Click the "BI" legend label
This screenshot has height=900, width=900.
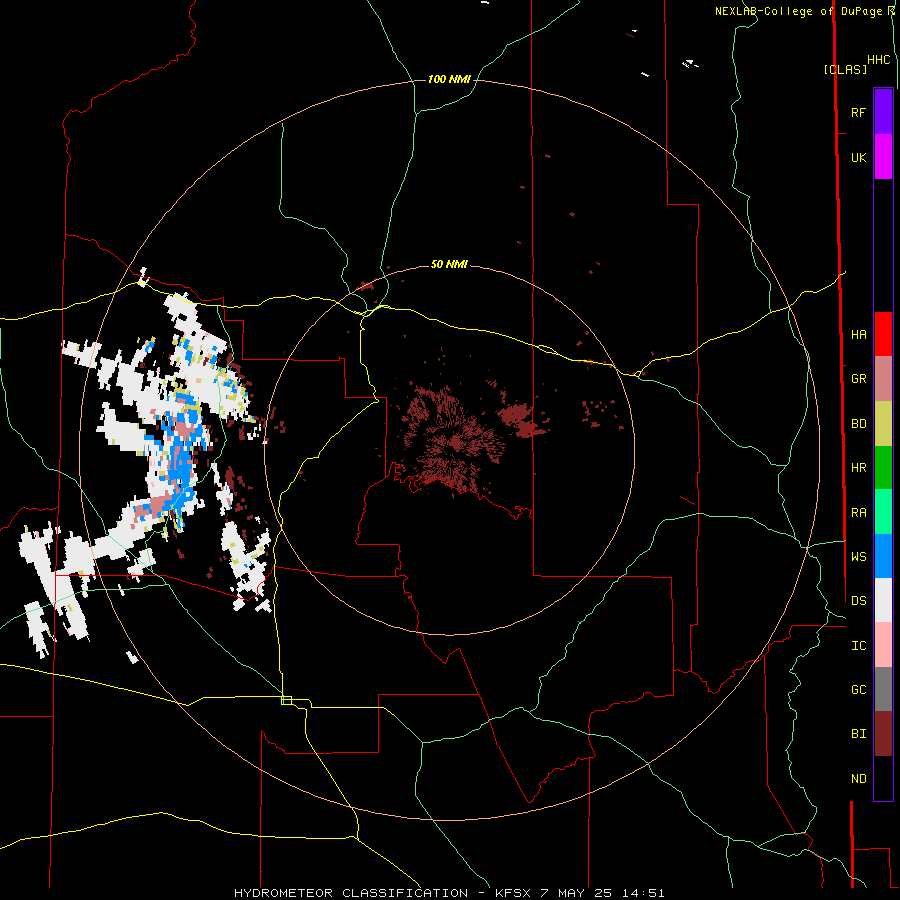coord(858,734)
